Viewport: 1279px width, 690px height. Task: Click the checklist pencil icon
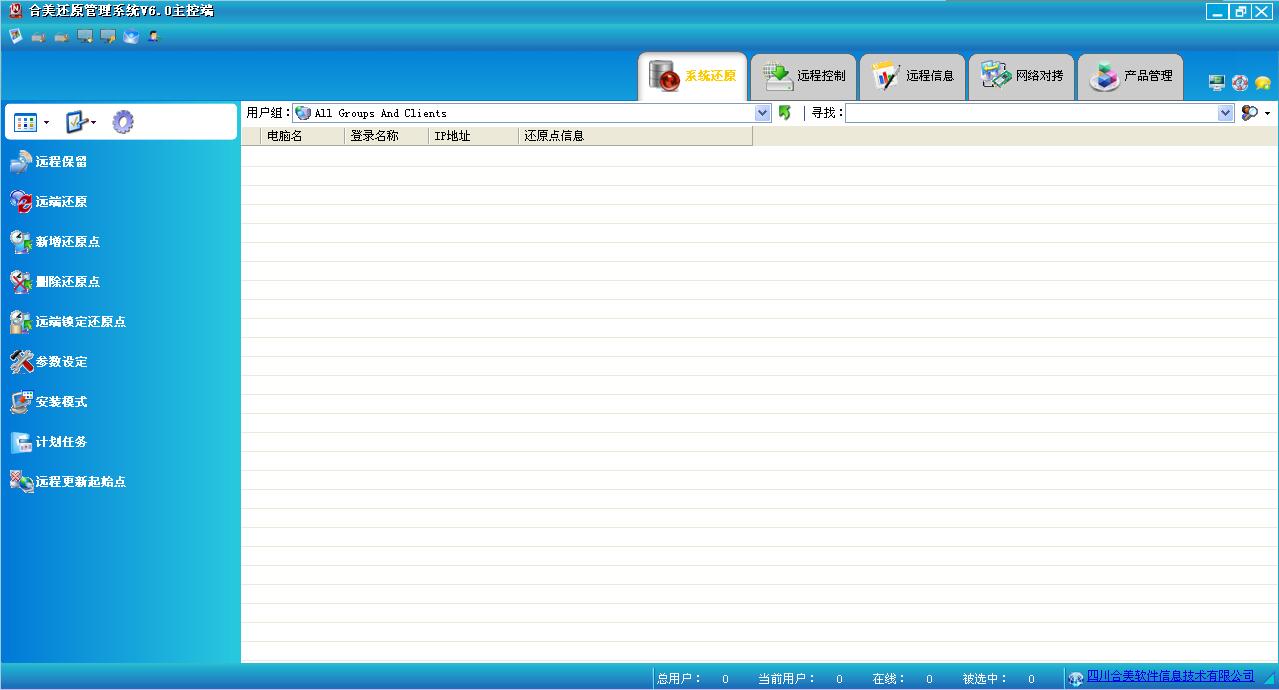76,122
